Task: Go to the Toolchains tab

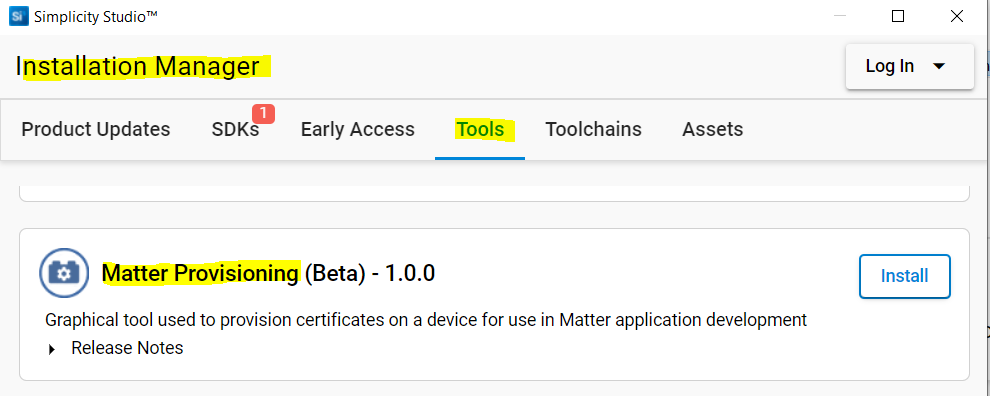Action: (593, 129)
